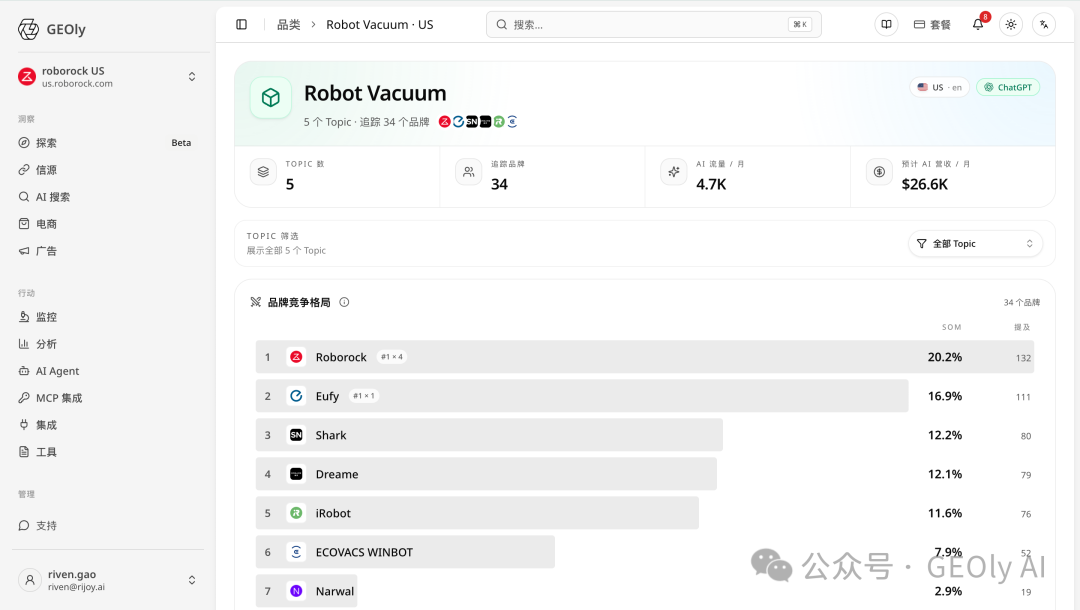
Task: Click the Roborock #1×4 badge
Action: tap(391, 357)
